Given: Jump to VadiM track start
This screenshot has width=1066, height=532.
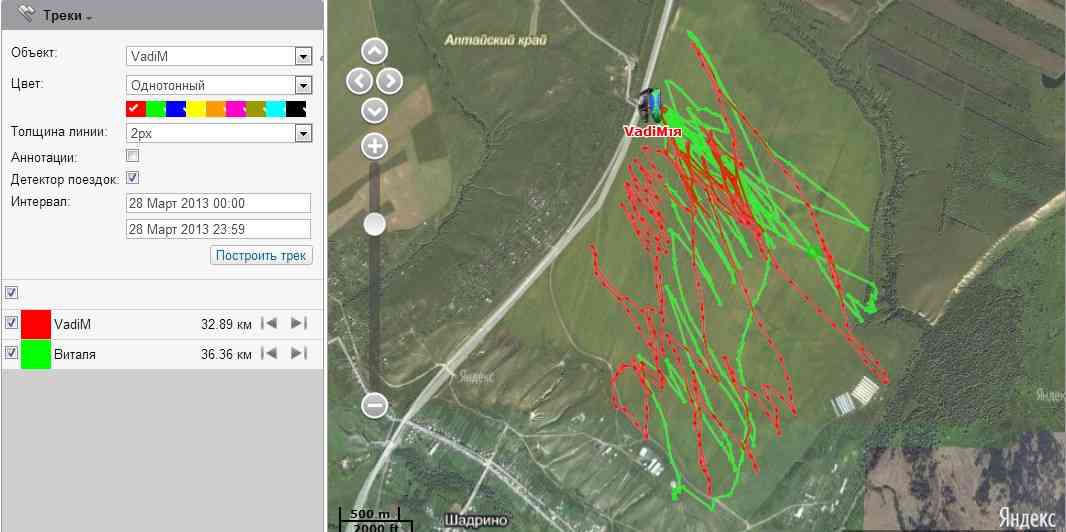Looking at the screenshot, I should 268,323.
